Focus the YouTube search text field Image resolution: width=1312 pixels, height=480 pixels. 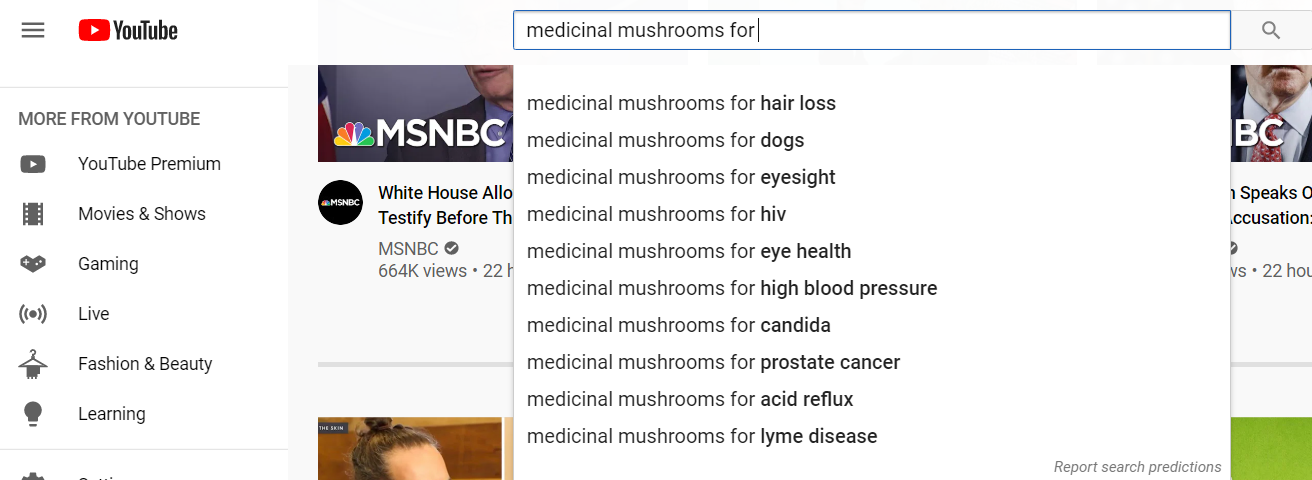point(870,30)
